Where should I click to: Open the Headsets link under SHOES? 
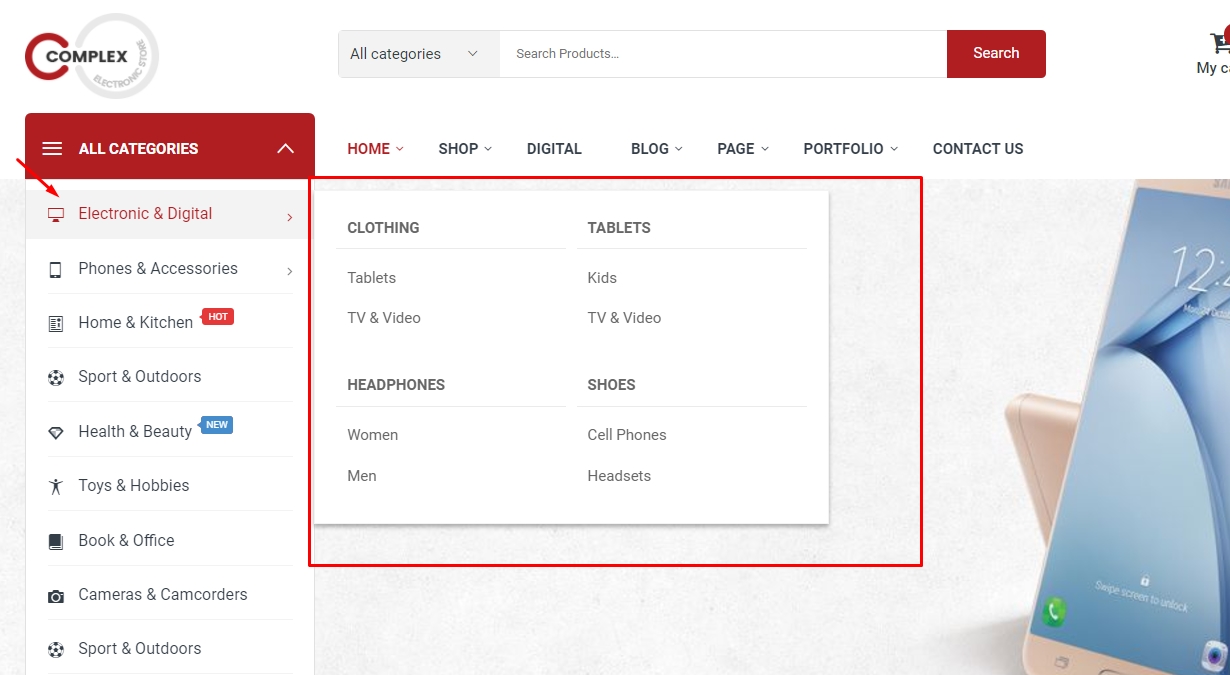[619, 475]
